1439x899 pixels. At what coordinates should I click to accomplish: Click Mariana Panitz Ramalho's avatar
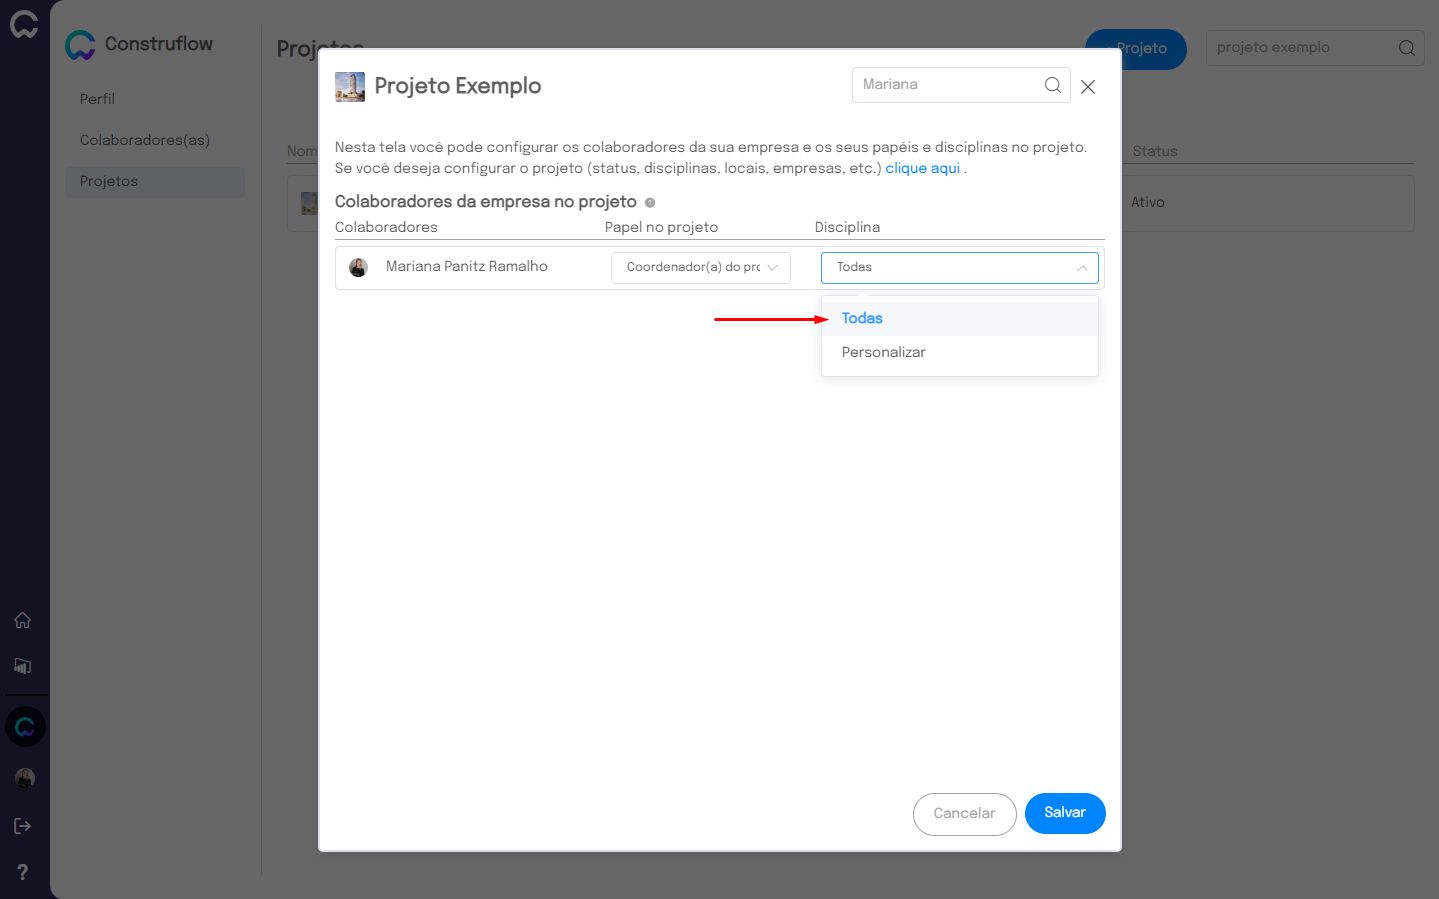[x=358, y=267]
